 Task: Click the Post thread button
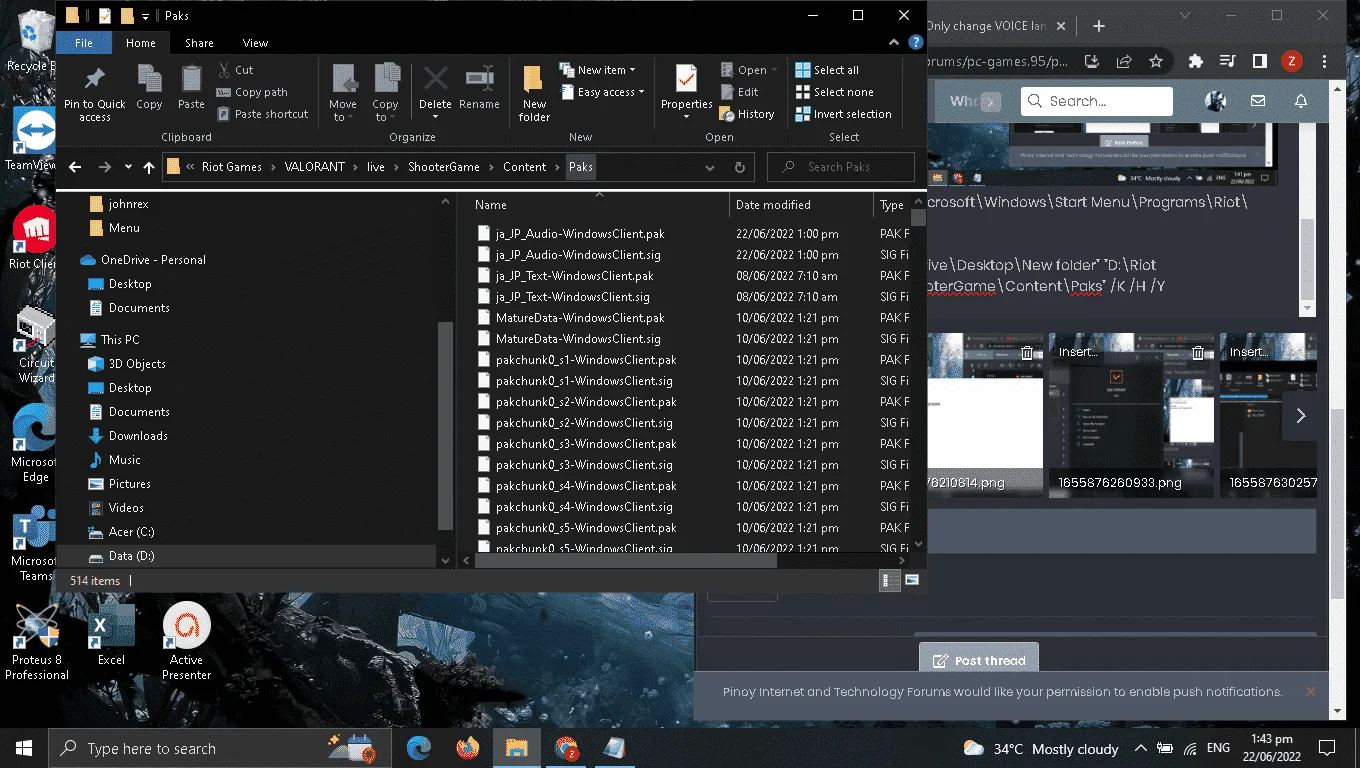click(x=979, y=660)
